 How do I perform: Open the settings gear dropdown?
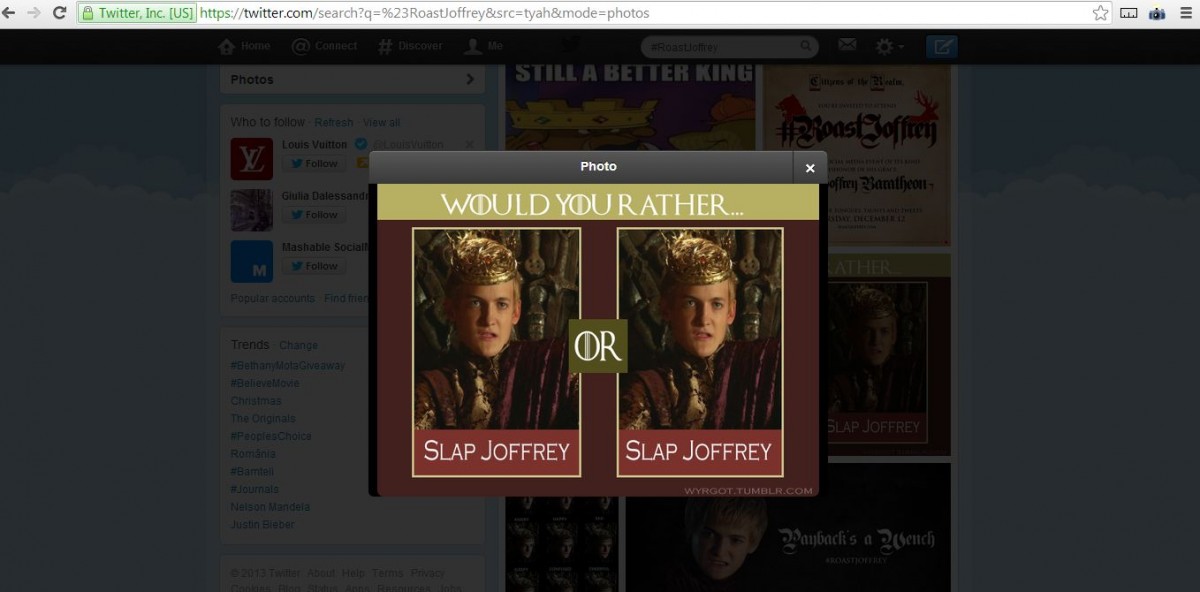pyautogui.click(x=889, y=46)
